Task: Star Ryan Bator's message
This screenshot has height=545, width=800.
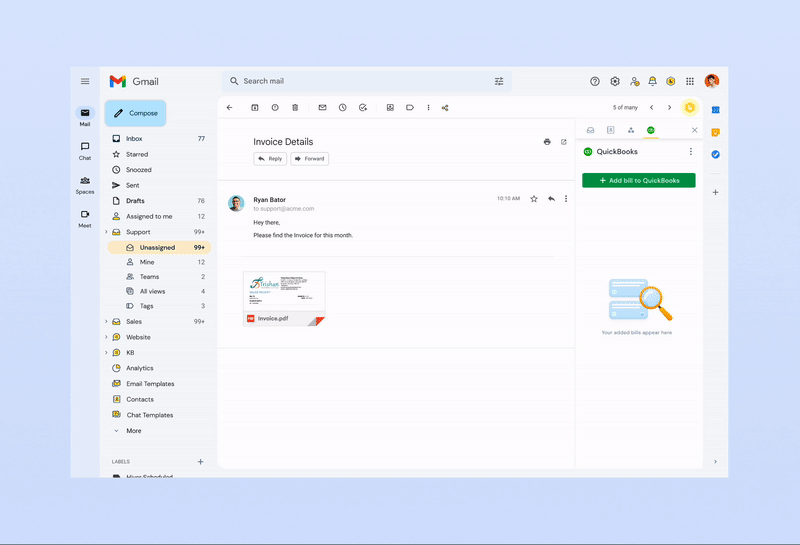Action: [534, 199]
